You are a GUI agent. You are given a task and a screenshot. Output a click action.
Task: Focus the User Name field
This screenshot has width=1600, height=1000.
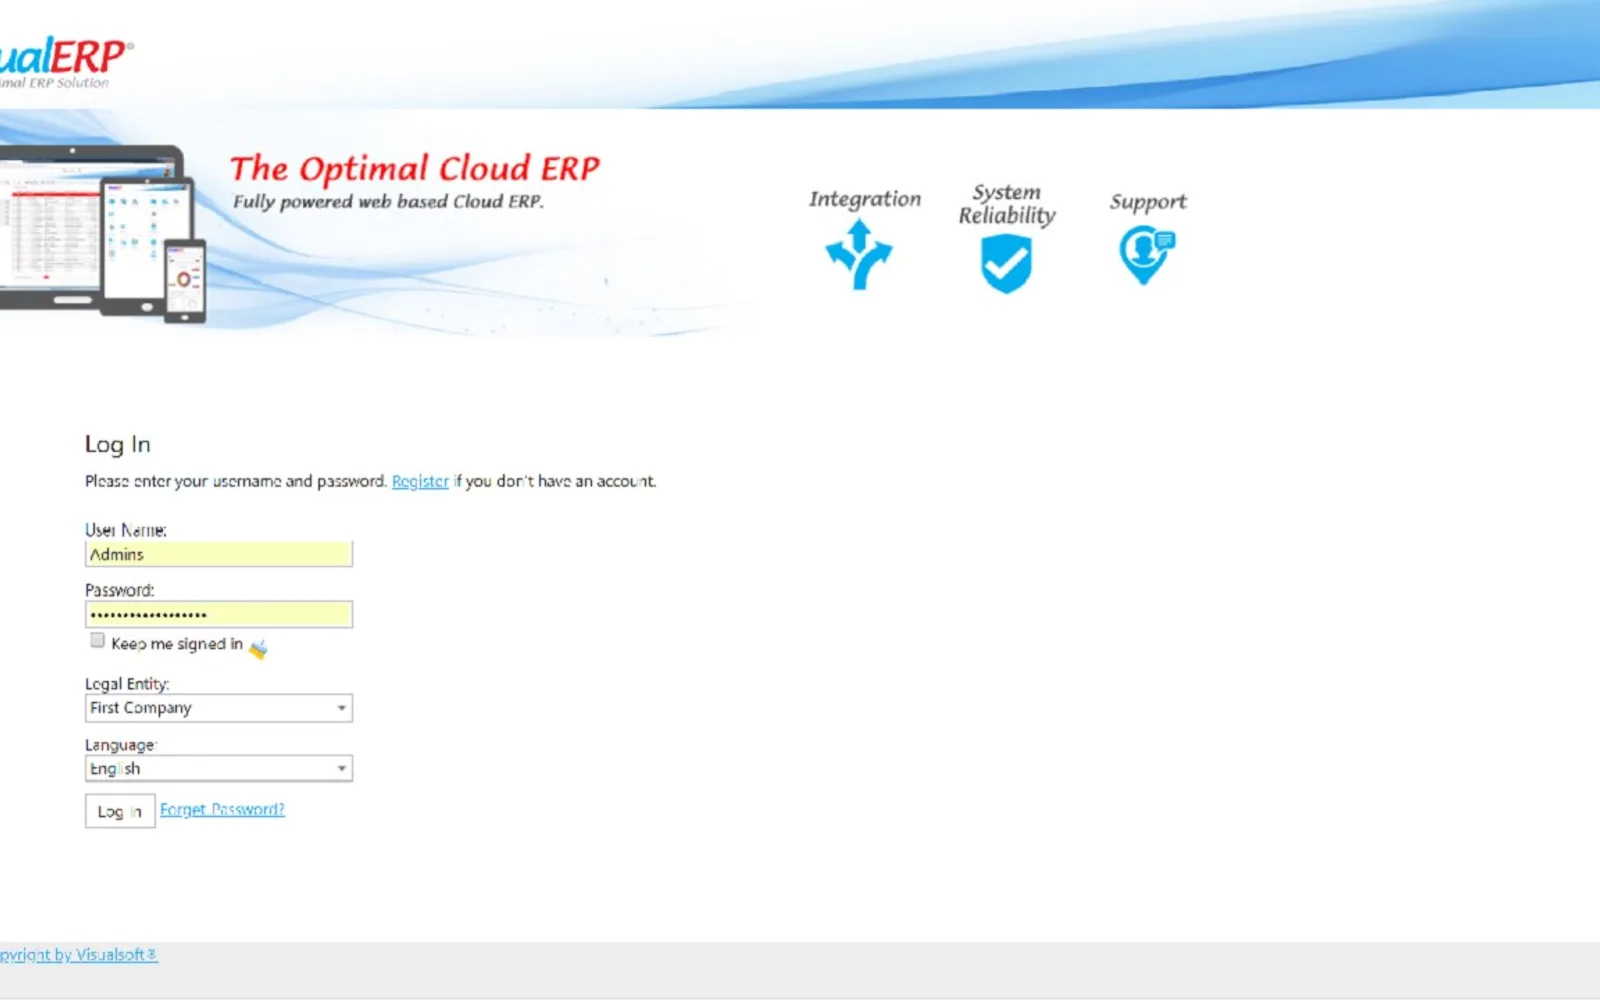219,554
